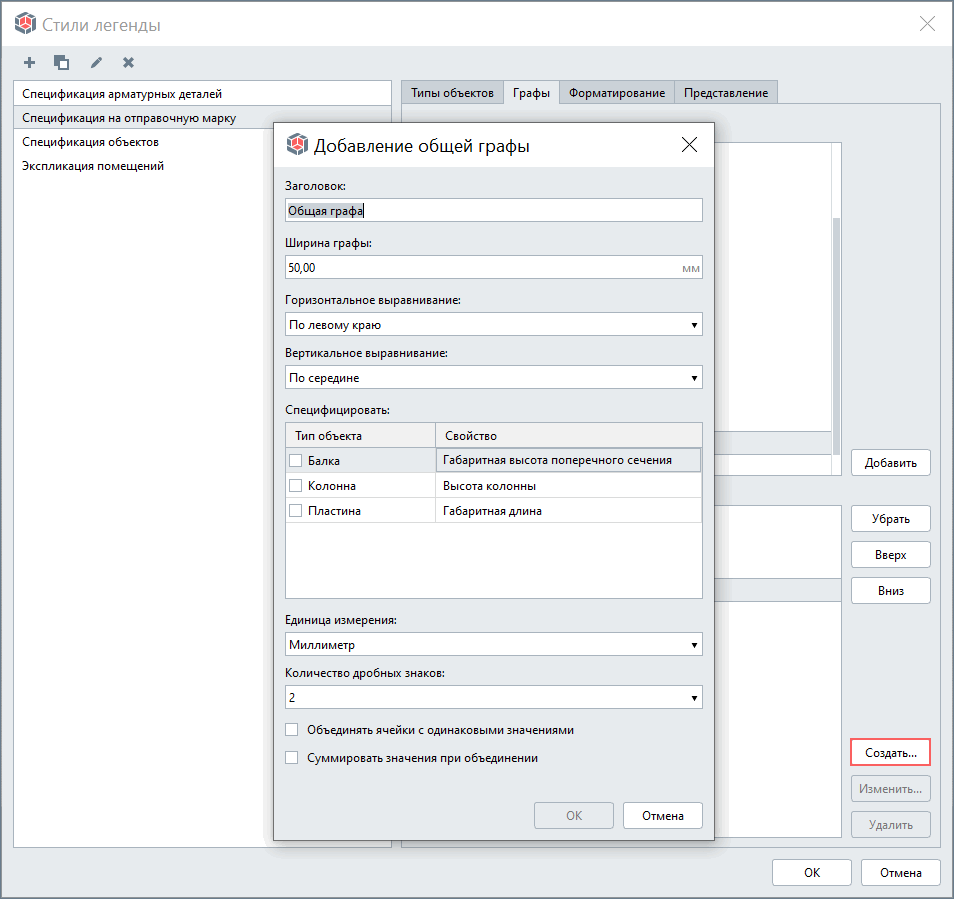The image size is (954, 899).
Task: Click the Удалить button
Action: point(891,825)
